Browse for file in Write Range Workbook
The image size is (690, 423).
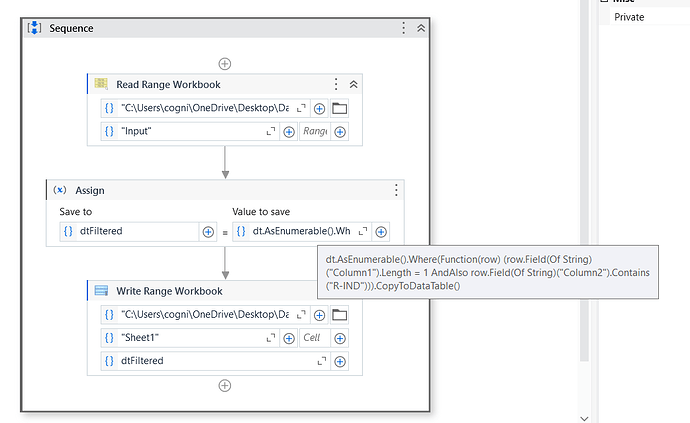(339, 315)
